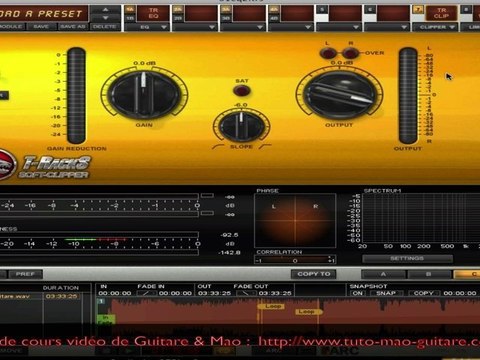Select chain slot 2B

(178, 18)
